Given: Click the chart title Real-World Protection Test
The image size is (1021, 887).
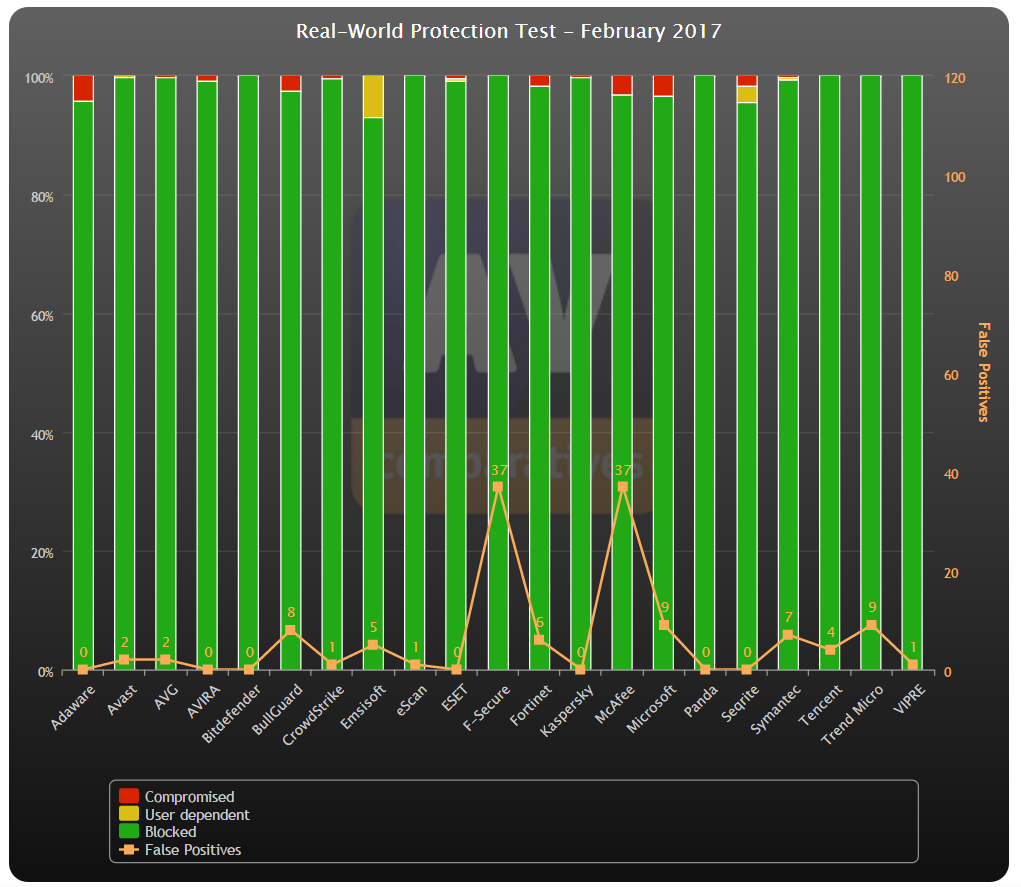Looking at the screenshot, I should tap(509, 31).
